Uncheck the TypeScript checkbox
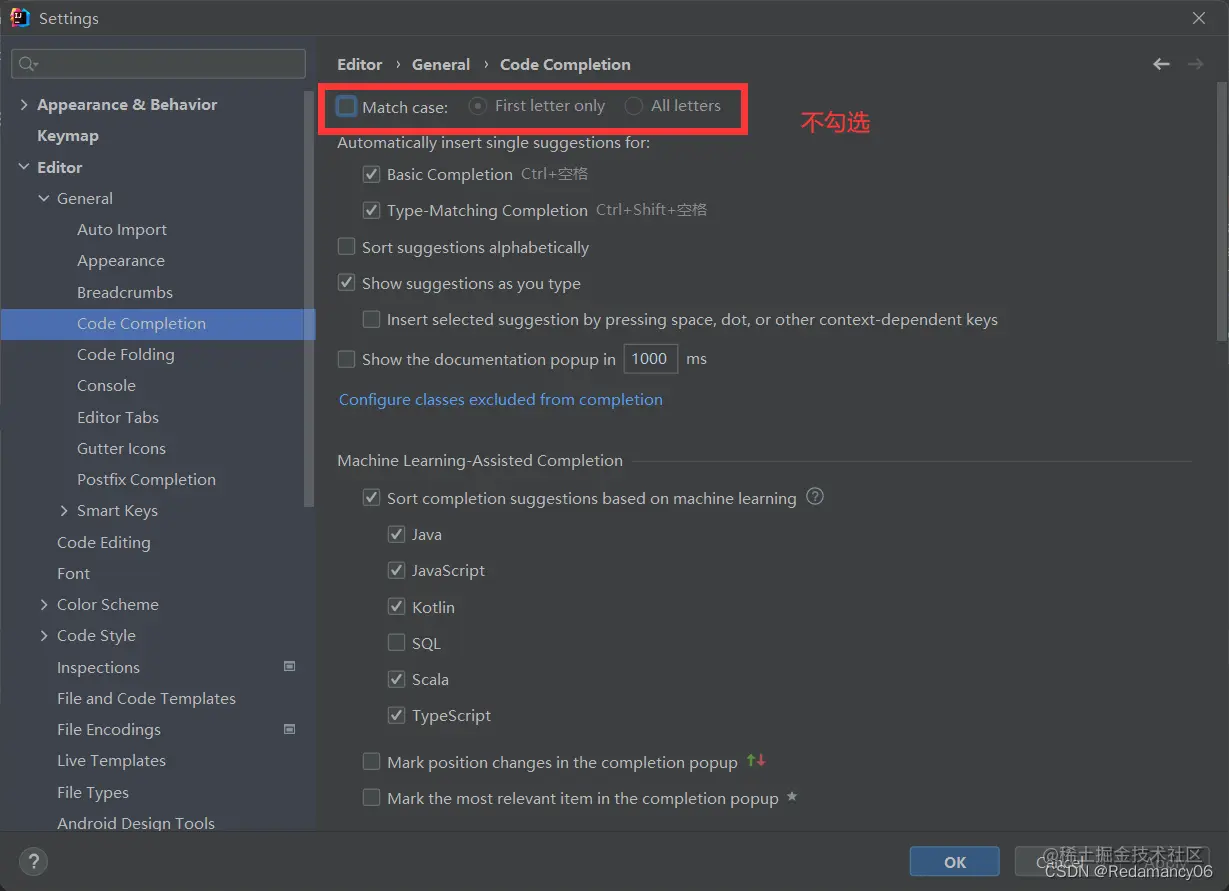 [396, 715]
